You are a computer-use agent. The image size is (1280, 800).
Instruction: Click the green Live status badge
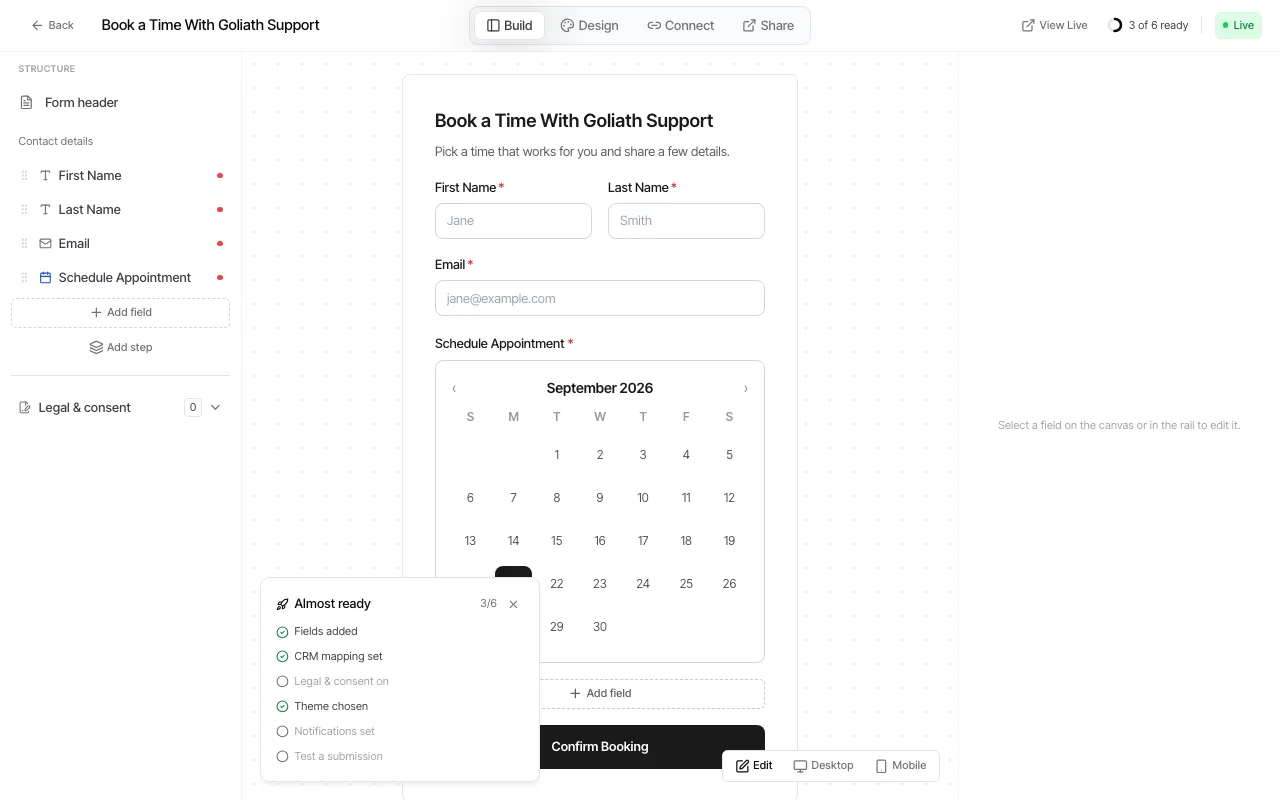[1238, 25]
